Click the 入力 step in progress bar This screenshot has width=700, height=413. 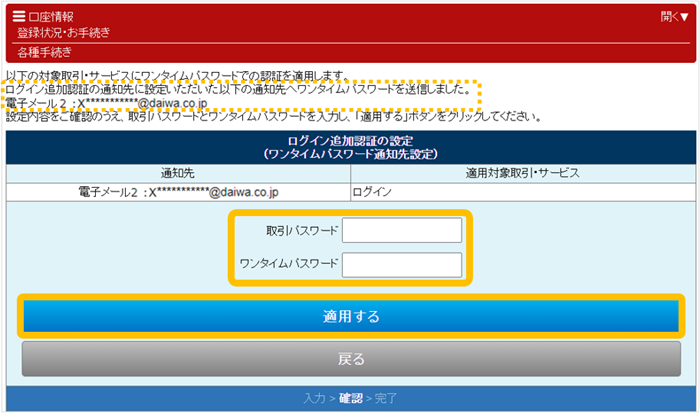pyautogui.click(x=314, y=398)
